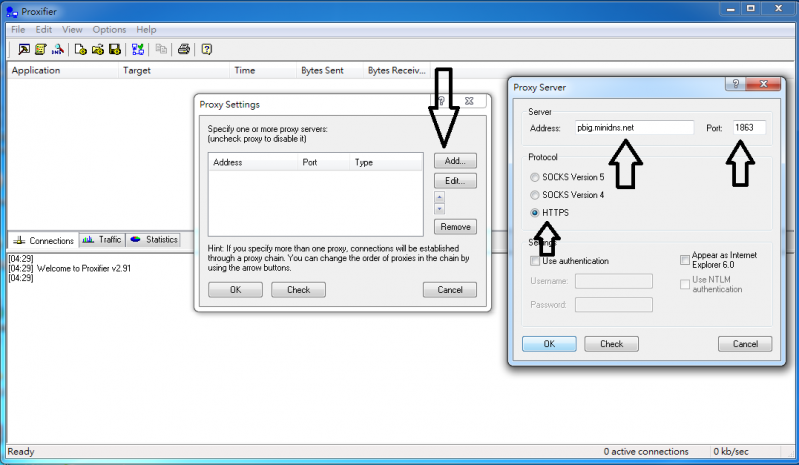Screen dimensions: 799x465
Task: Move proxy up in chain arrow
Action: coord(440,197)
